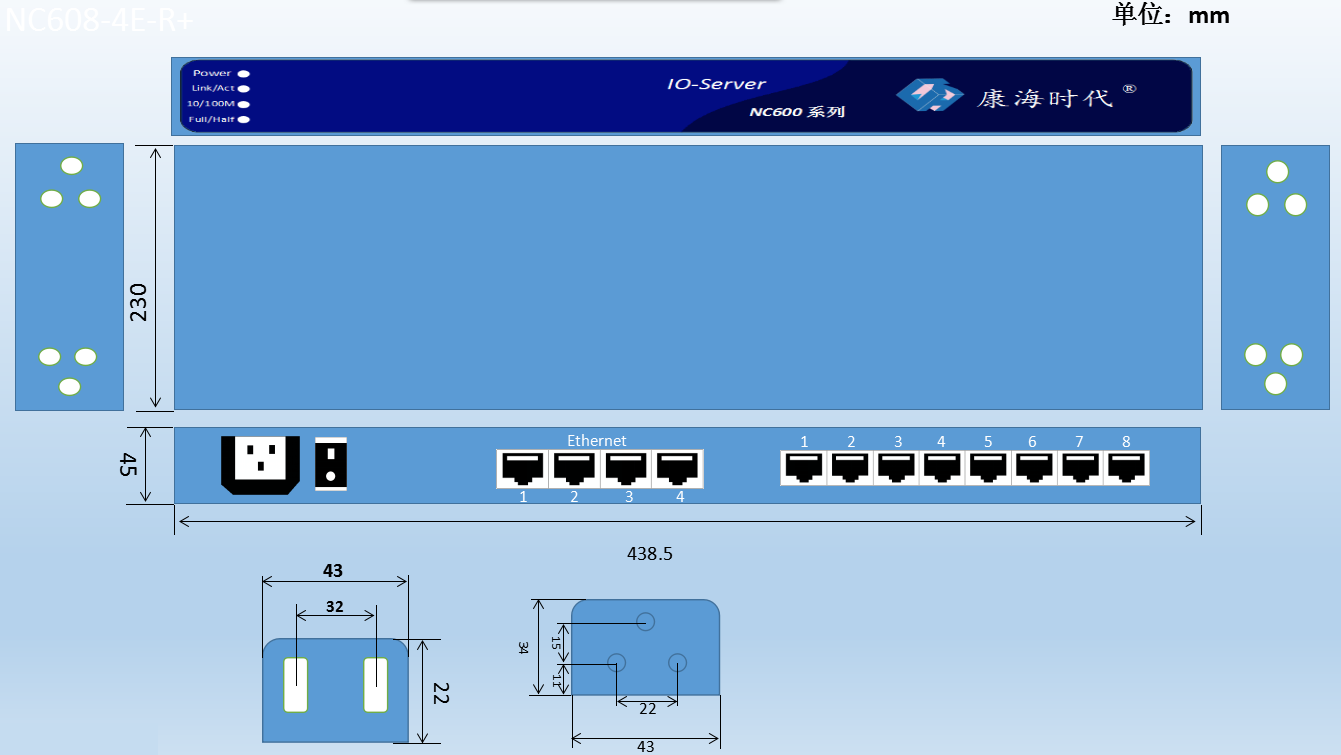This screenshot has height=755, width=1341.
Task: Click the "230" depth dimension
Action: pyautogui.click(x=138, y=303)
